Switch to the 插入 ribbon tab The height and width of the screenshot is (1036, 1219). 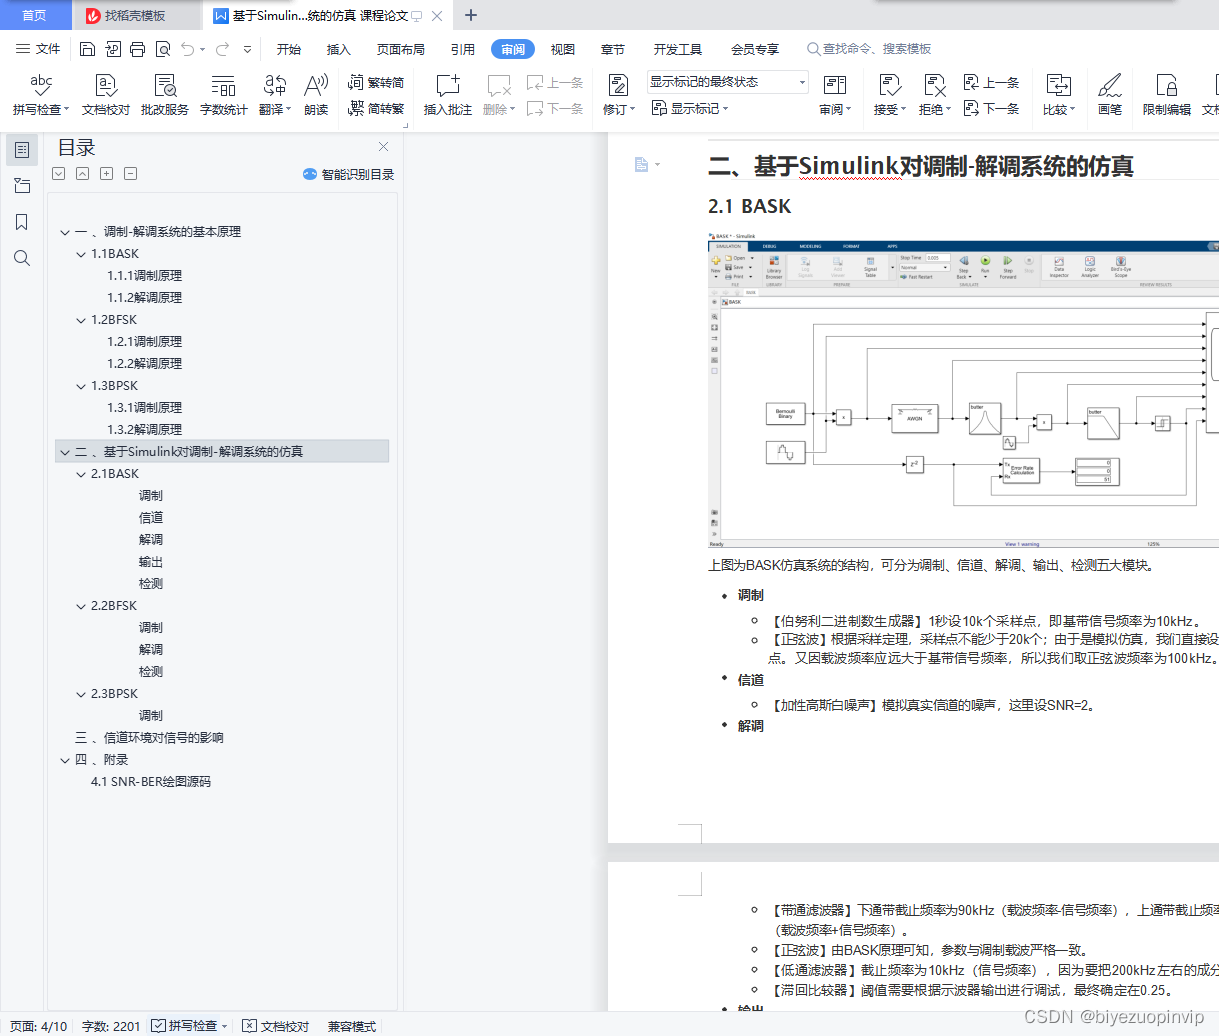(339, 49)
